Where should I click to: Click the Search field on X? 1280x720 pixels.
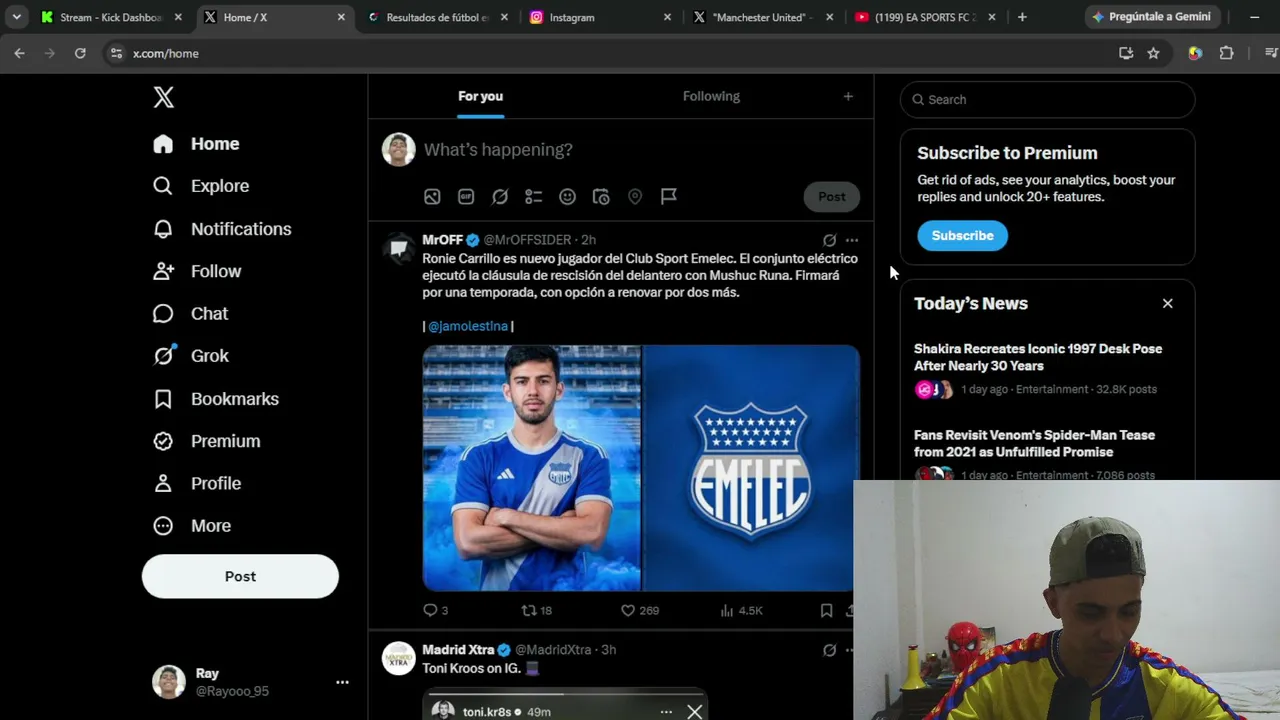point(1047,100)
